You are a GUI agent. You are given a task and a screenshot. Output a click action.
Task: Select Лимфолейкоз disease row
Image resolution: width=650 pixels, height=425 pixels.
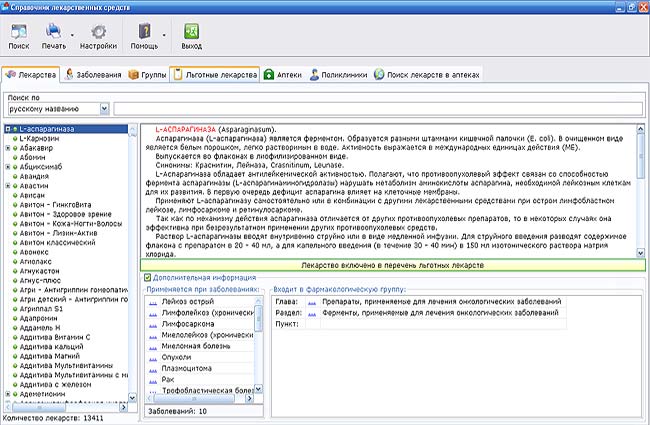point(199,313)
